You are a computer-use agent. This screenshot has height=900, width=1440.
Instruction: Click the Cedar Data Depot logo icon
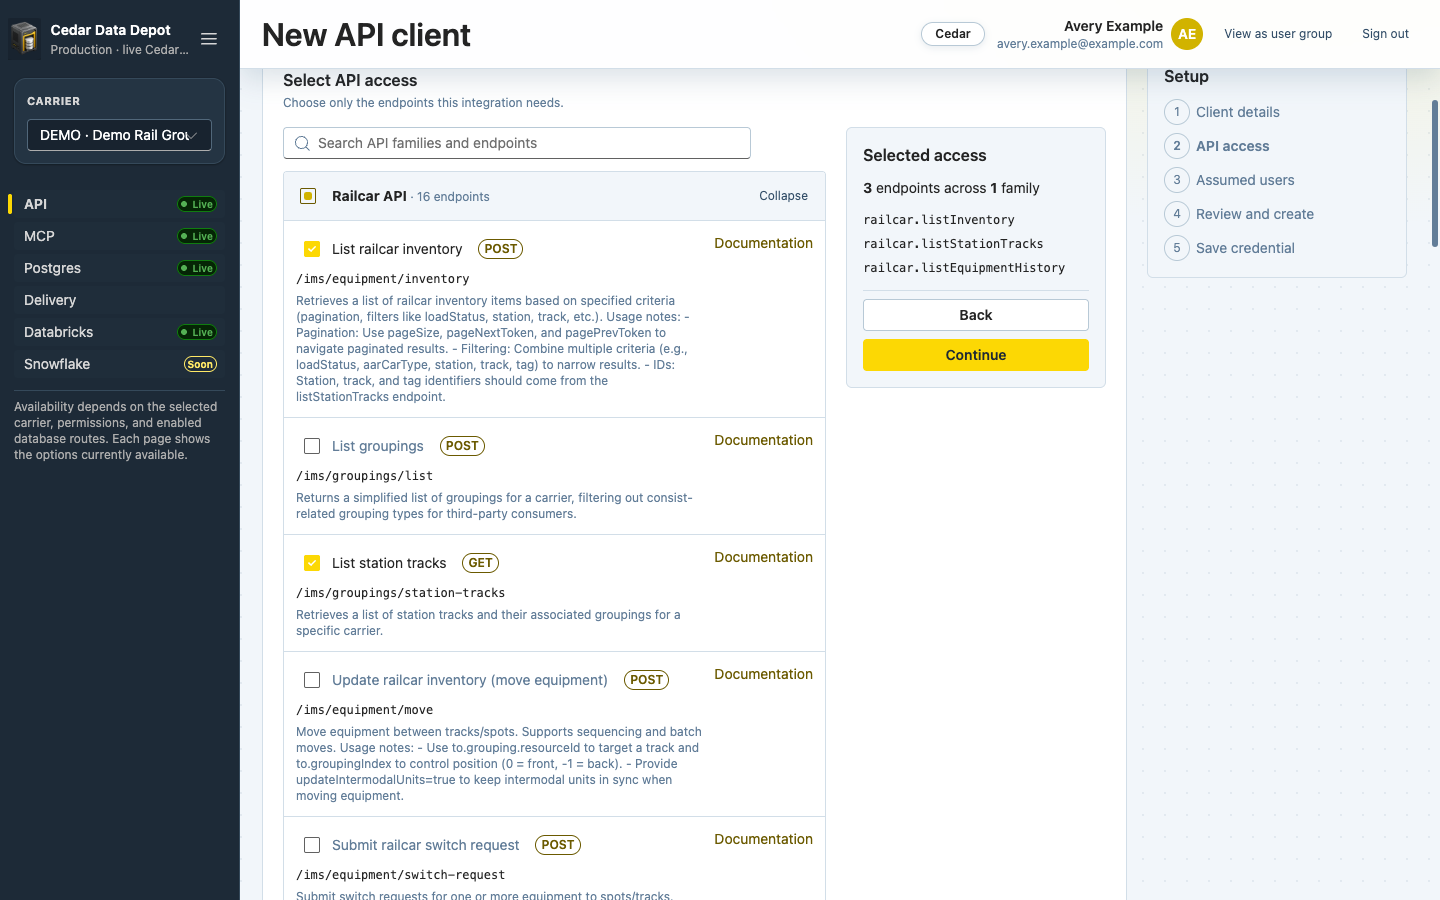[x=25, y=39]
